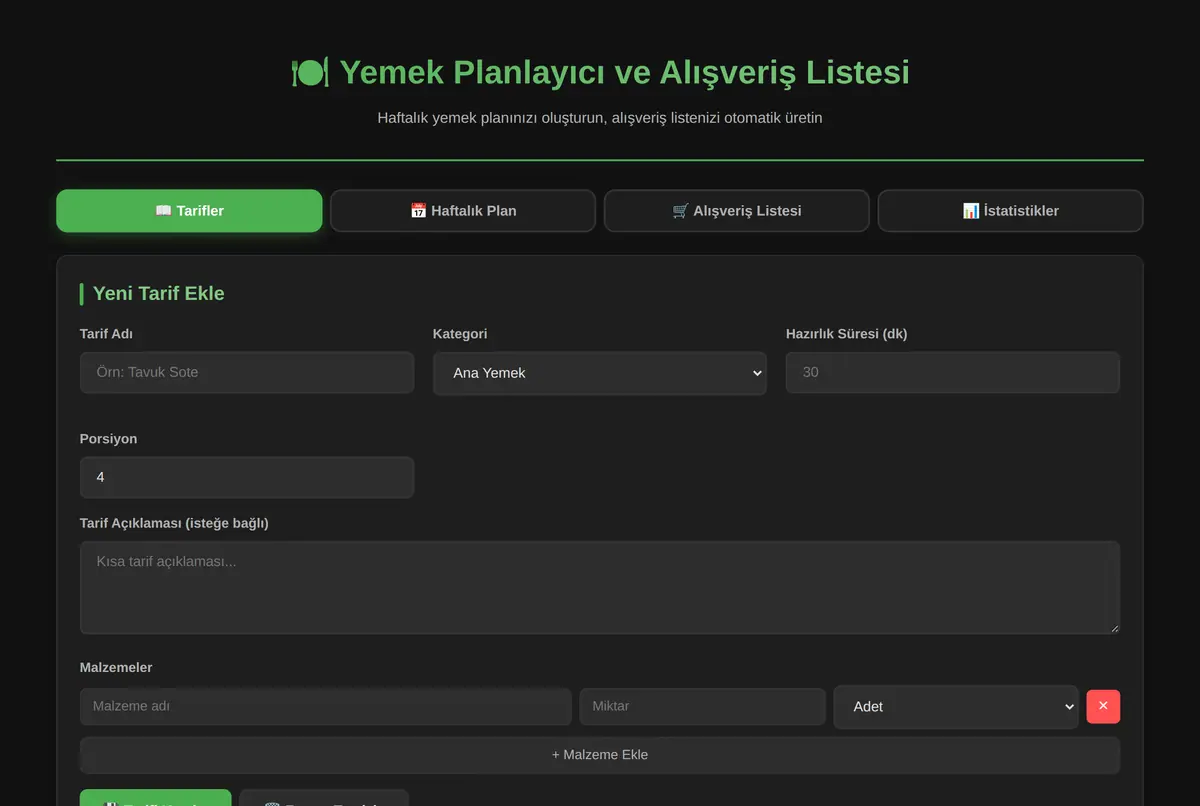Click the Porsiyon label
The height and width of the screenshot is (806, 1200).
coord(109,439)
